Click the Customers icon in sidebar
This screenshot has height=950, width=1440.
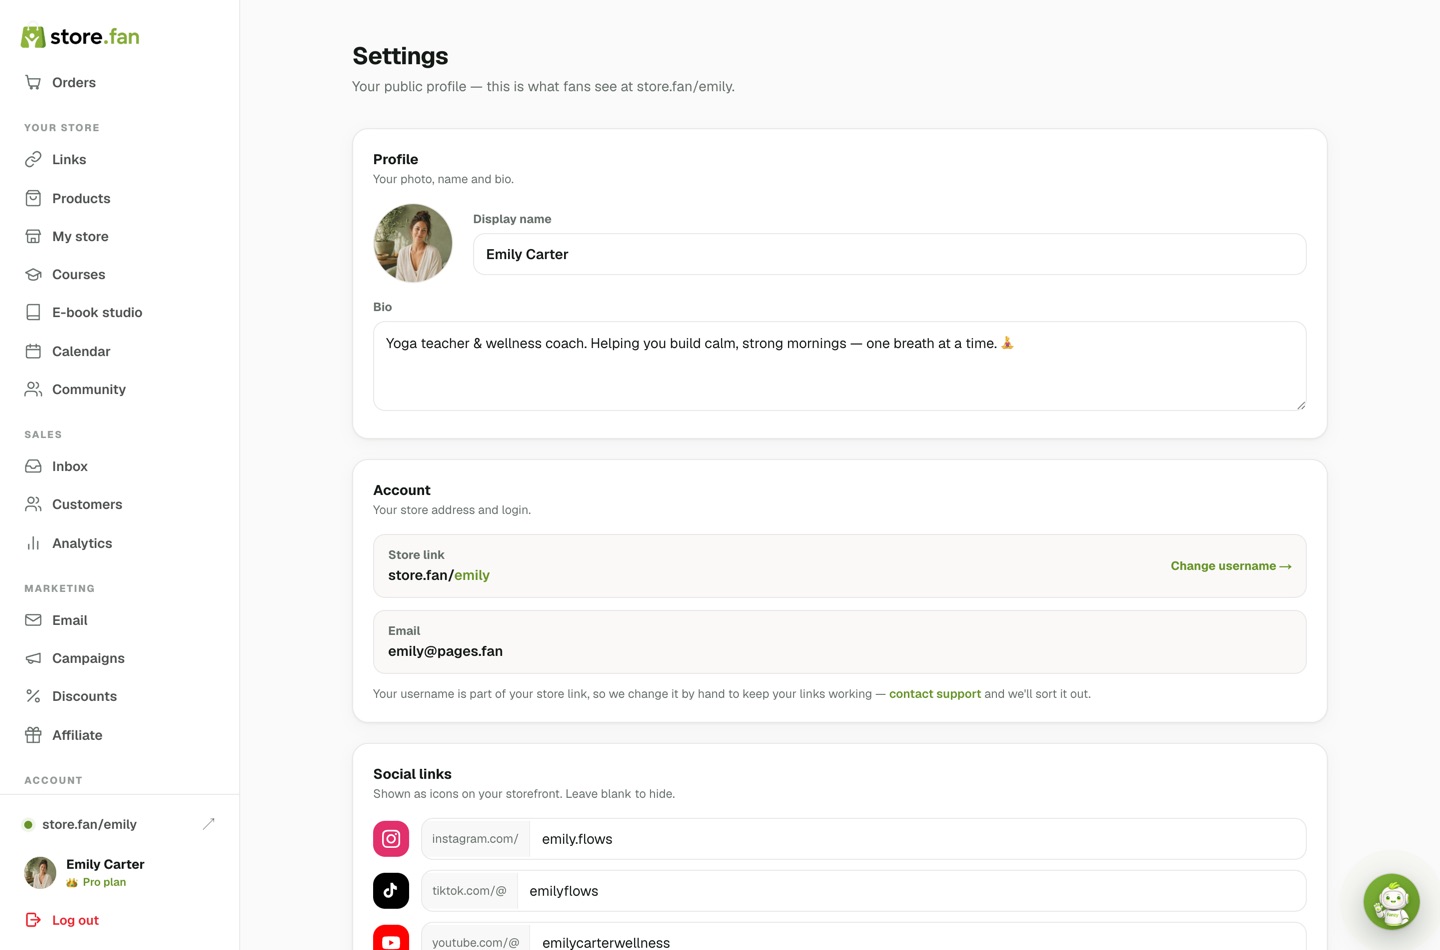click(33, 504)
